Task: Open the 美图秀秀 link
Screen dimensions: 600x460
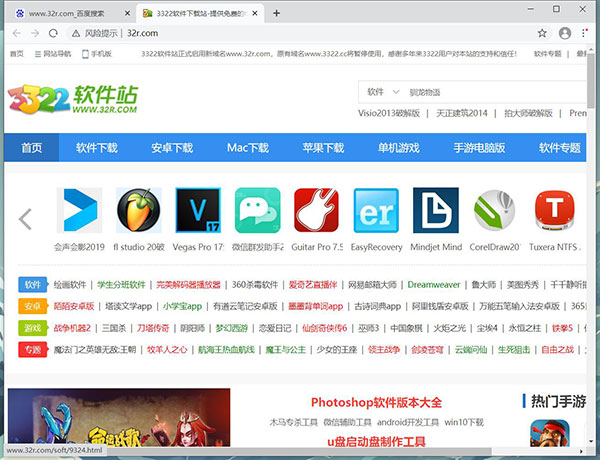Action: tap(523, 285)
